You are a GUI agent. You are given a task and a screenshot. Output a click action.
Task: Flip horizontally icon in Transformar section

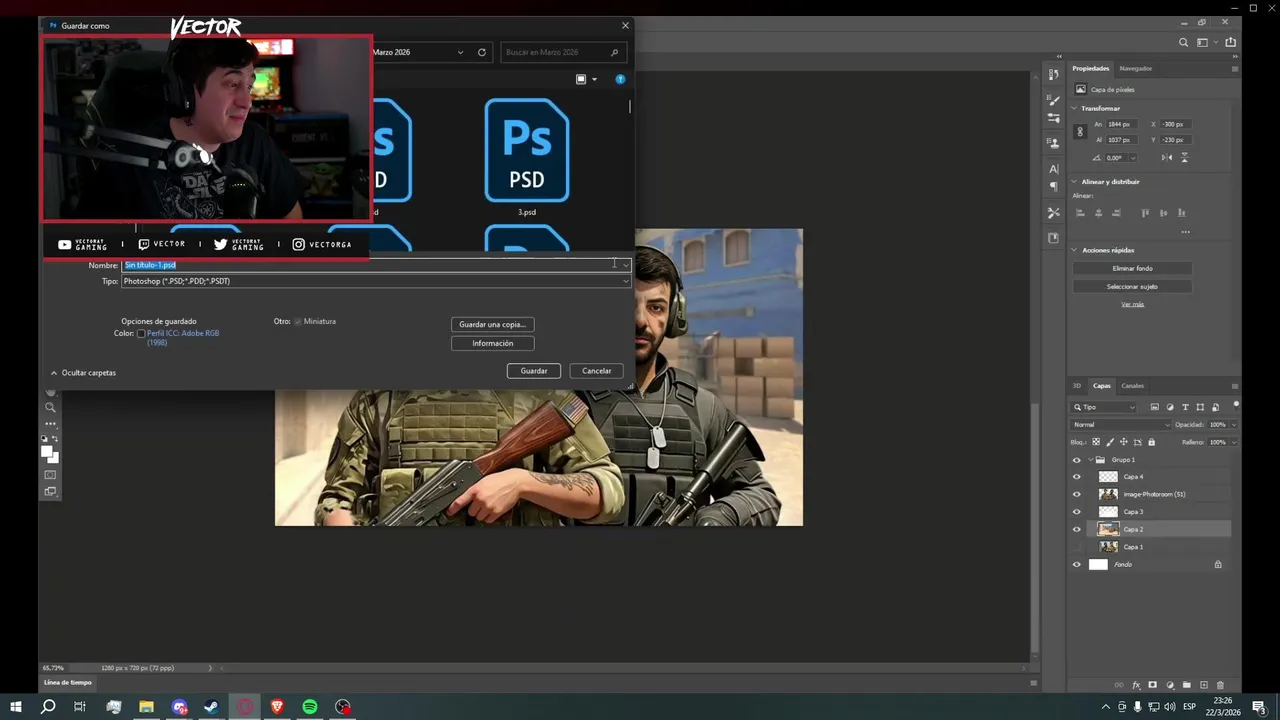[1167, 158]
